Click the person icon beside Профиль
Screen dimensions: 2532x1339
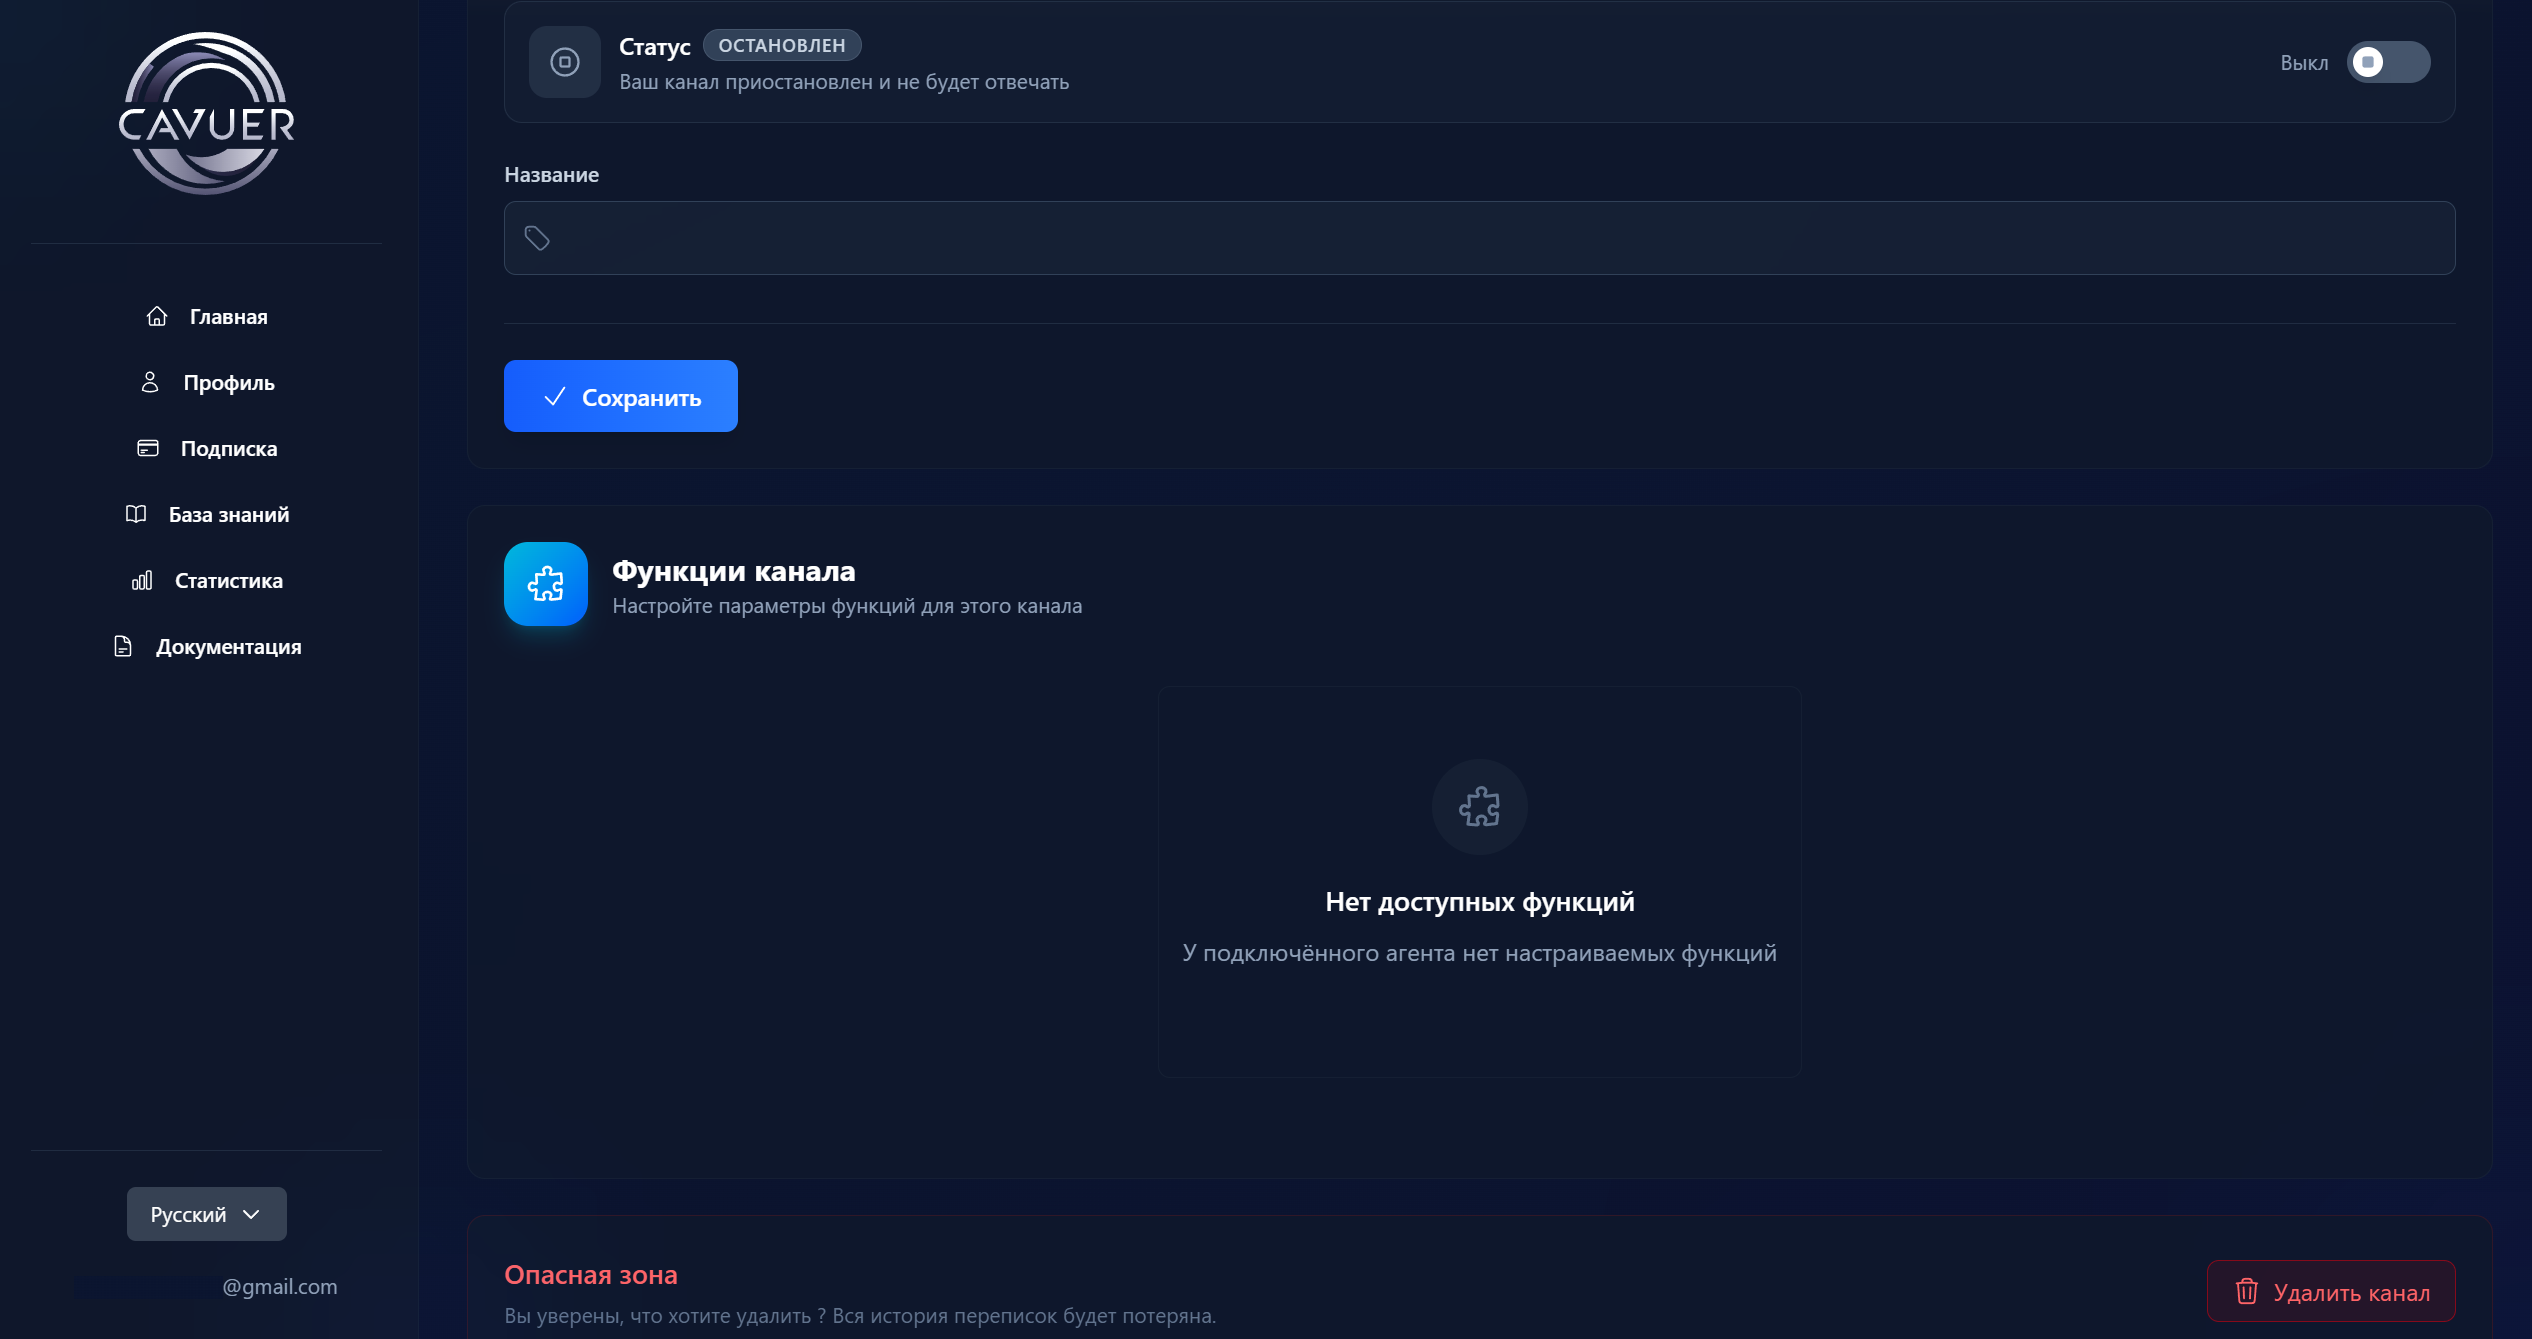[150, 382]
